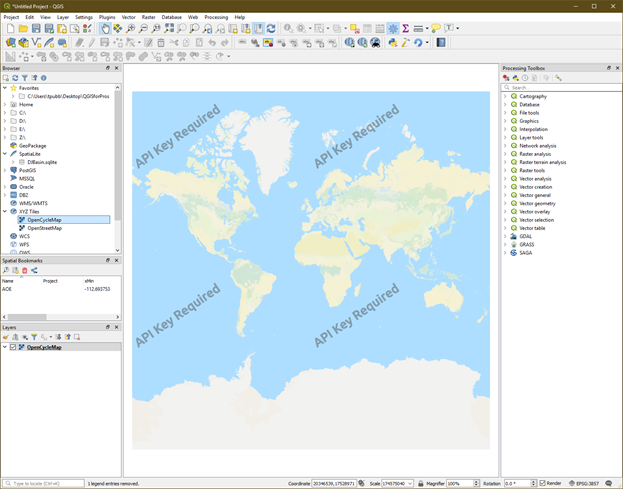Expand the Home node in Browser
Viewport: 623px width, 489px height.
pos(5,104)
